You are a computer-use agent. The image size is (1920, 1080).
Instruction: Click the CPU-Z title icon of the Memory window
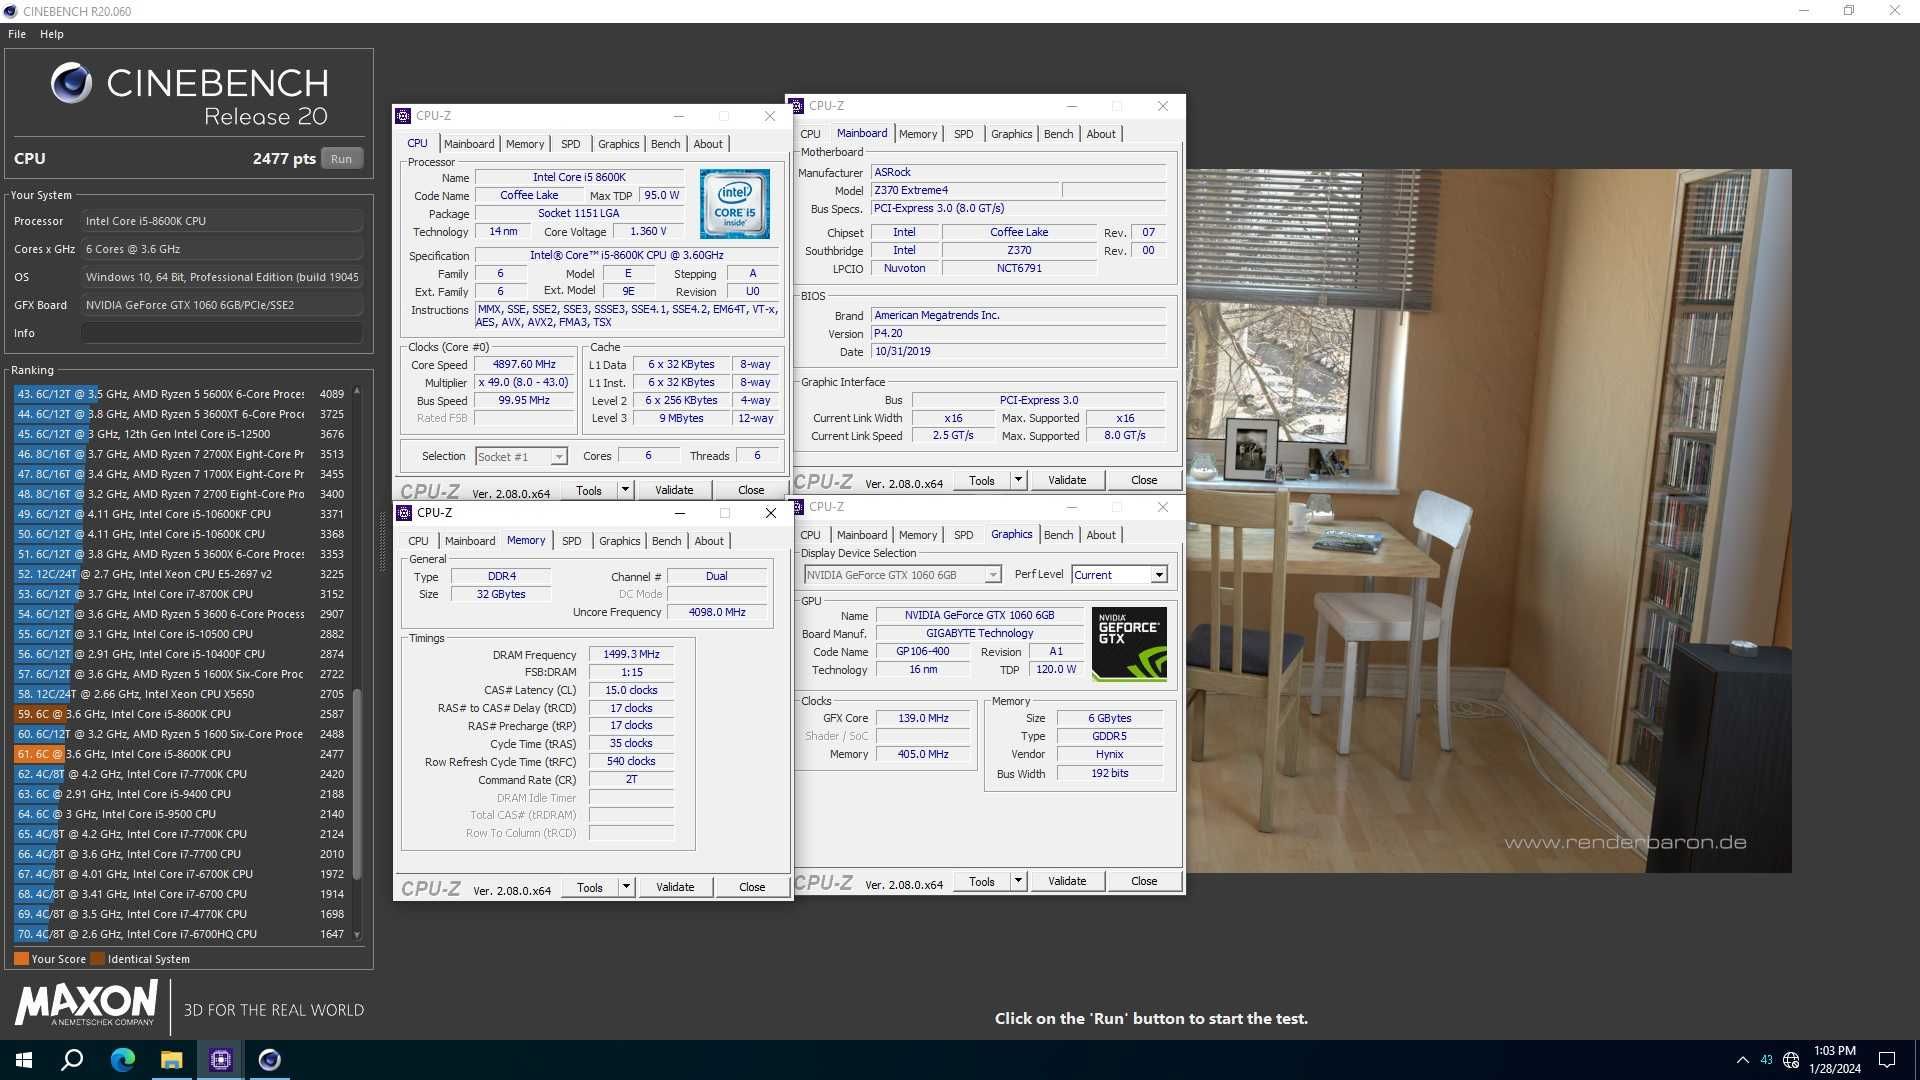point(404,513)
